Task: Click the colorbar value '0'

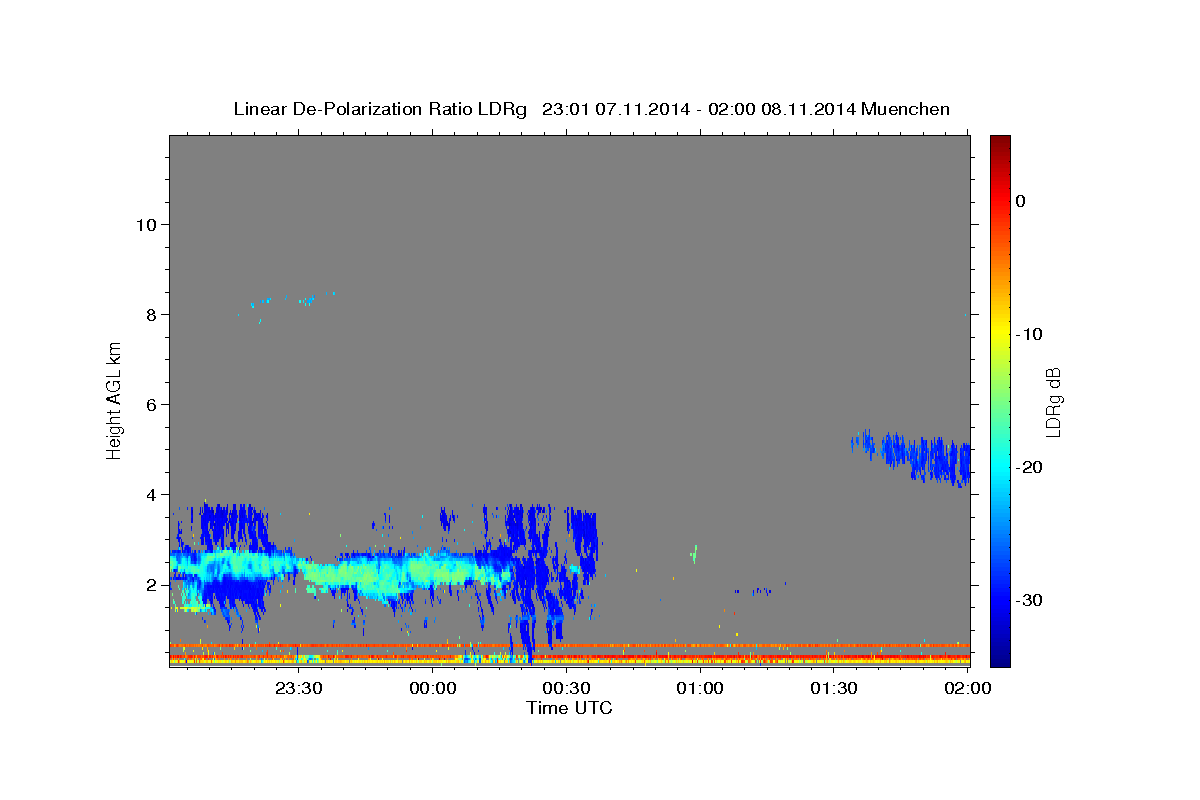Action: tap(1020, 201)
